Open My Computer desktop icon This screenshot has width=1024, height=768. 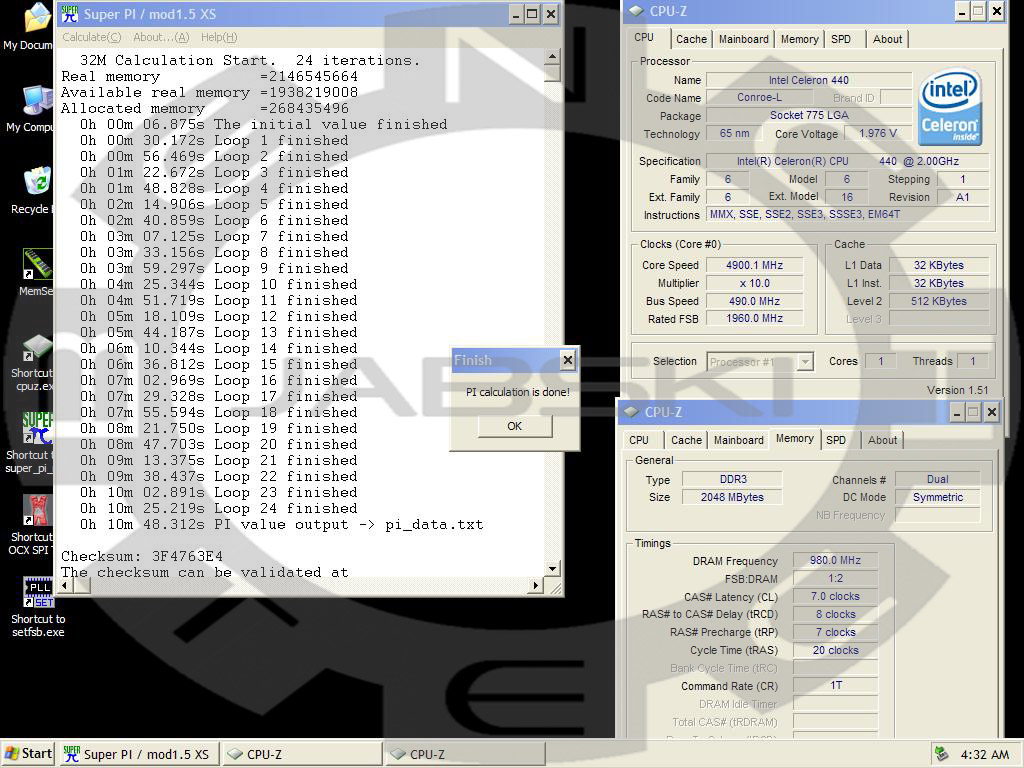36,101
